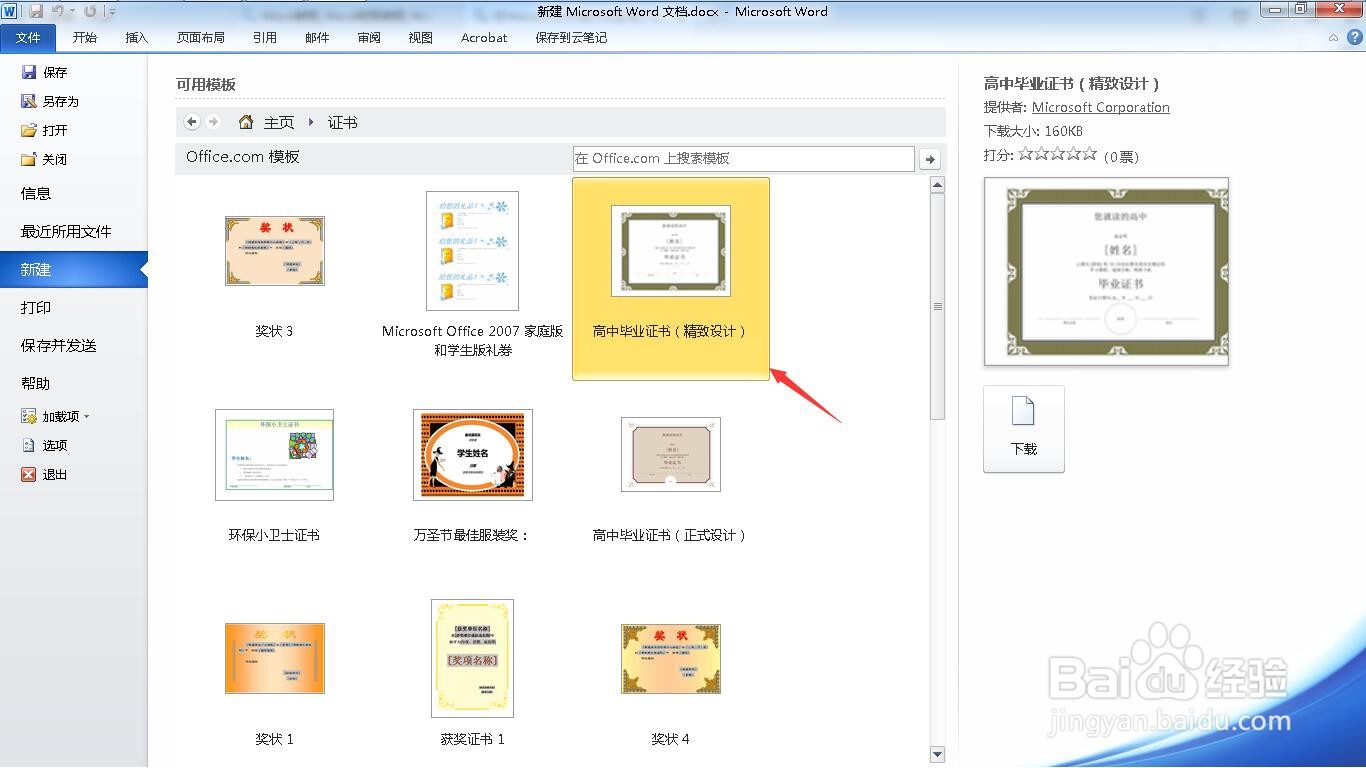The height and width of the screenshot is (768, 1366).
Task: Open the 审阅 tab
Action: click(x=369, y=37)
